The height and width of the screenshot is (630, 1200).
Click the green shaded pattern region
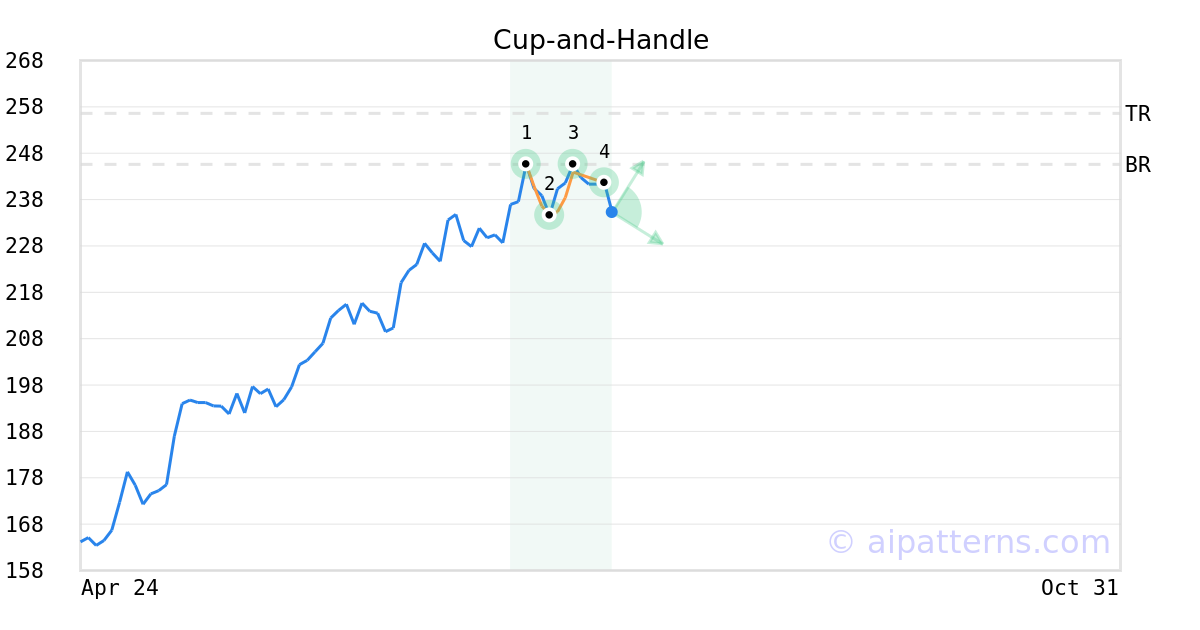(560, 400)
